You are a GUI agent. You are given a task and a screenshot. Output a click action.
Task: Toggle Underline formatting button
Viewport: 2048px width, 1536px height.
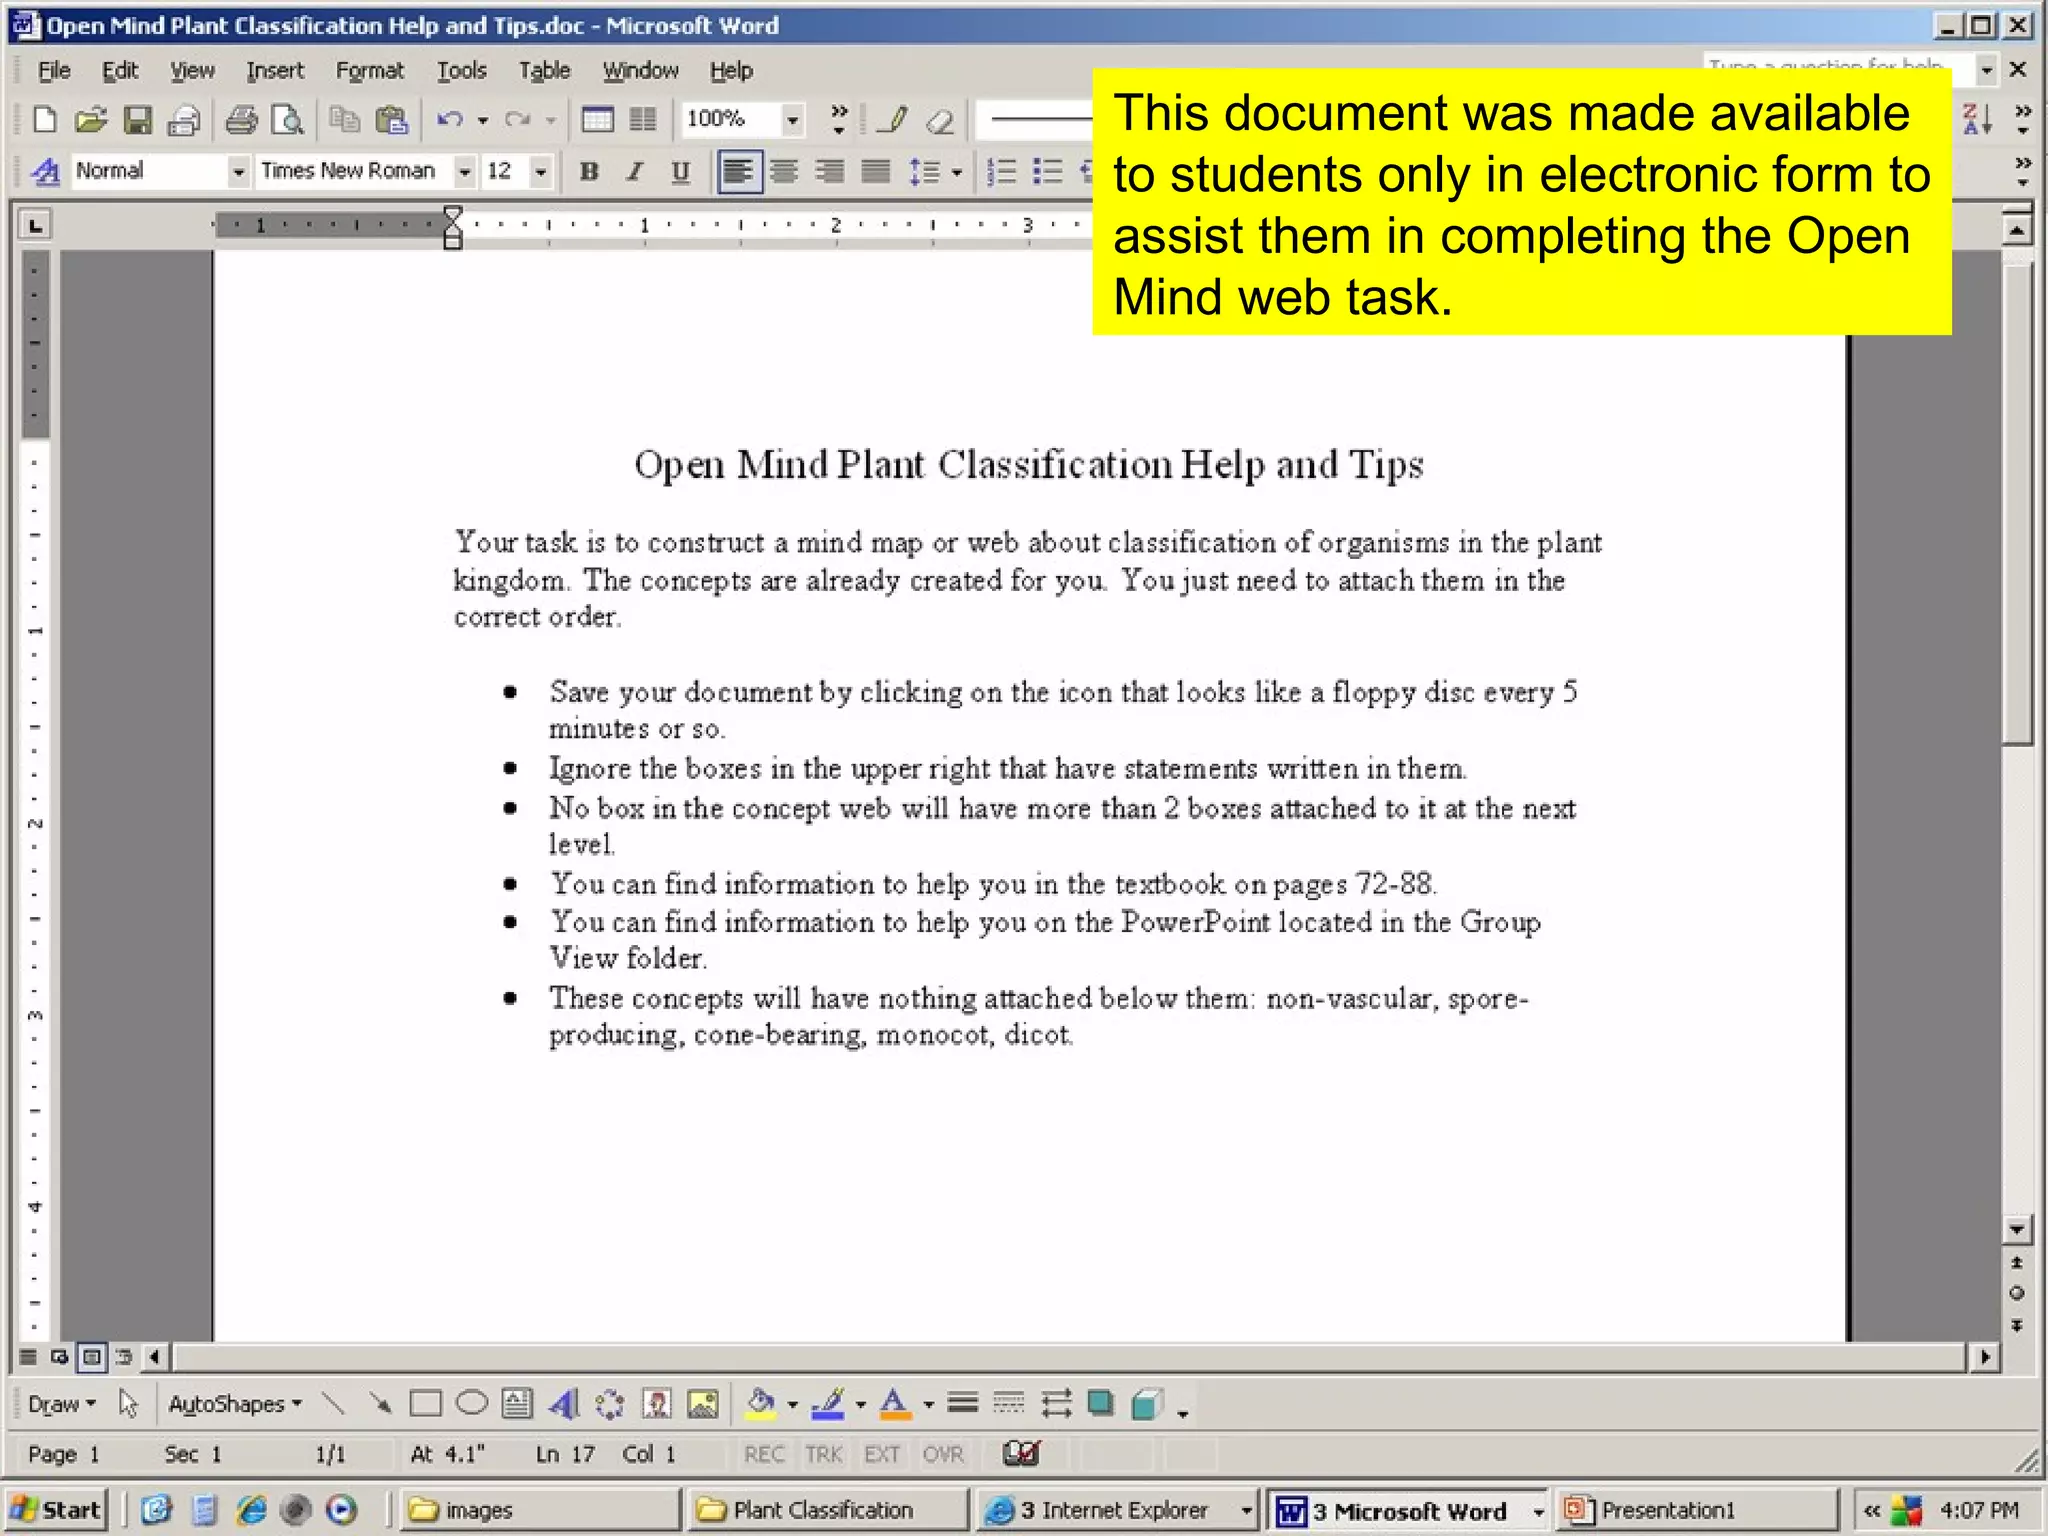pos(680,172)
